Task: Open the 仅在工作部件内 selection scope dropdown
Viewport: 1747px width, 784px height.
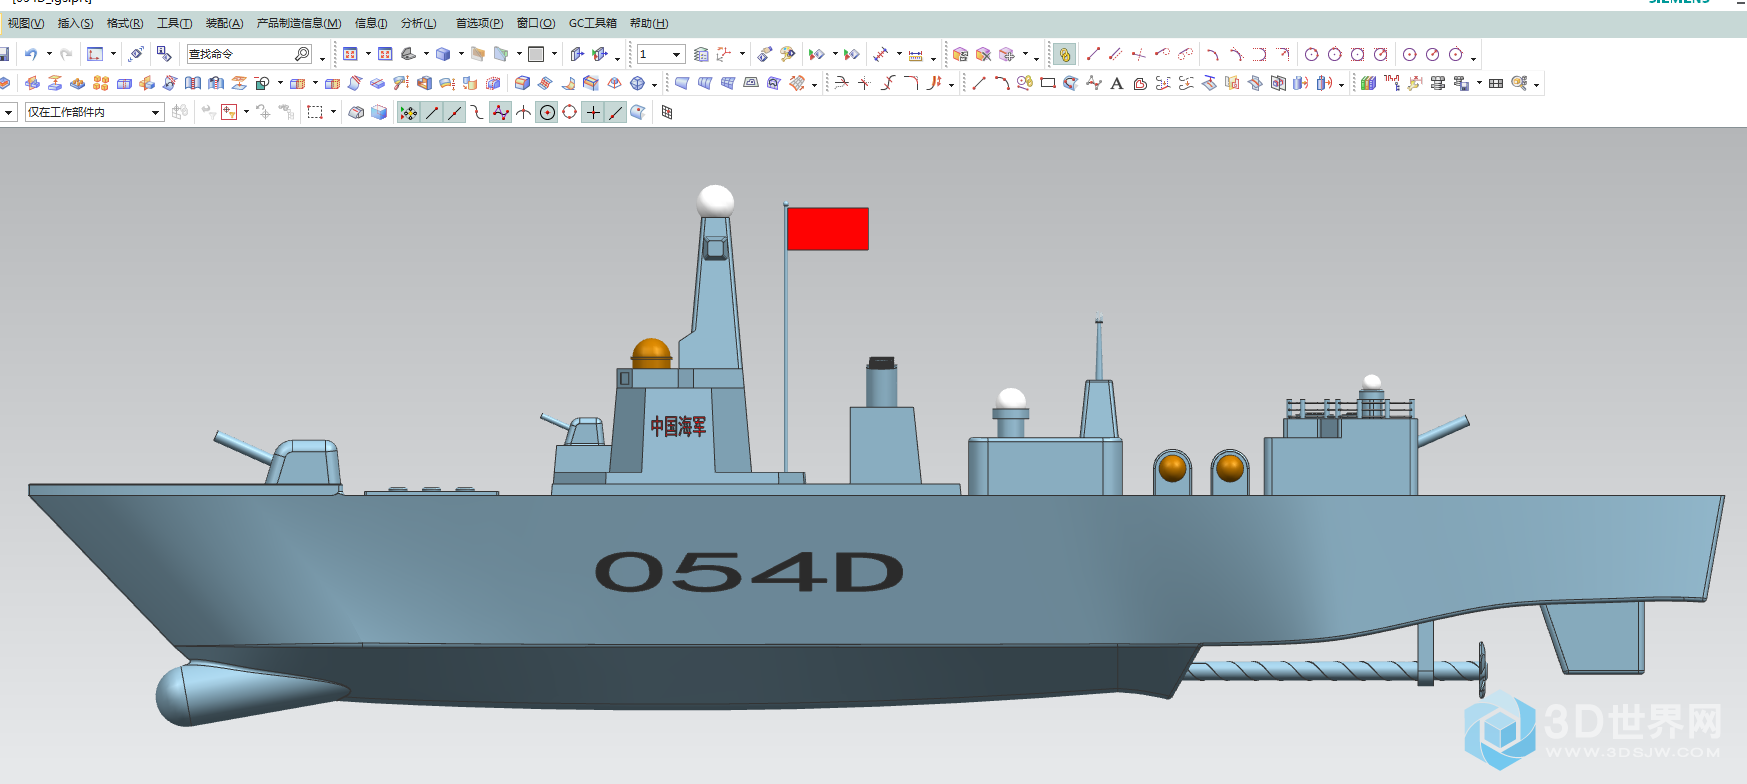Action: point(95,112)
